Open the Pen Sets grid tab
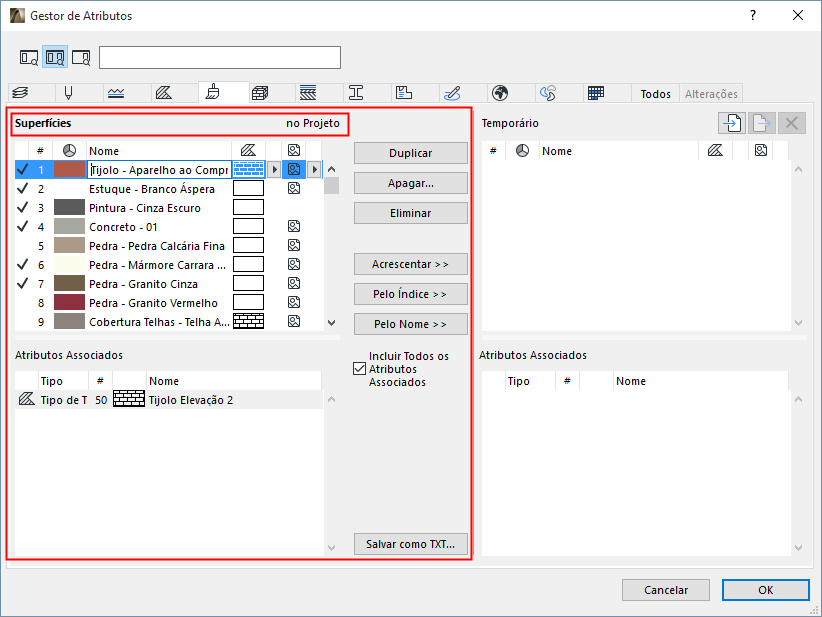 click(x=596, y=93)
